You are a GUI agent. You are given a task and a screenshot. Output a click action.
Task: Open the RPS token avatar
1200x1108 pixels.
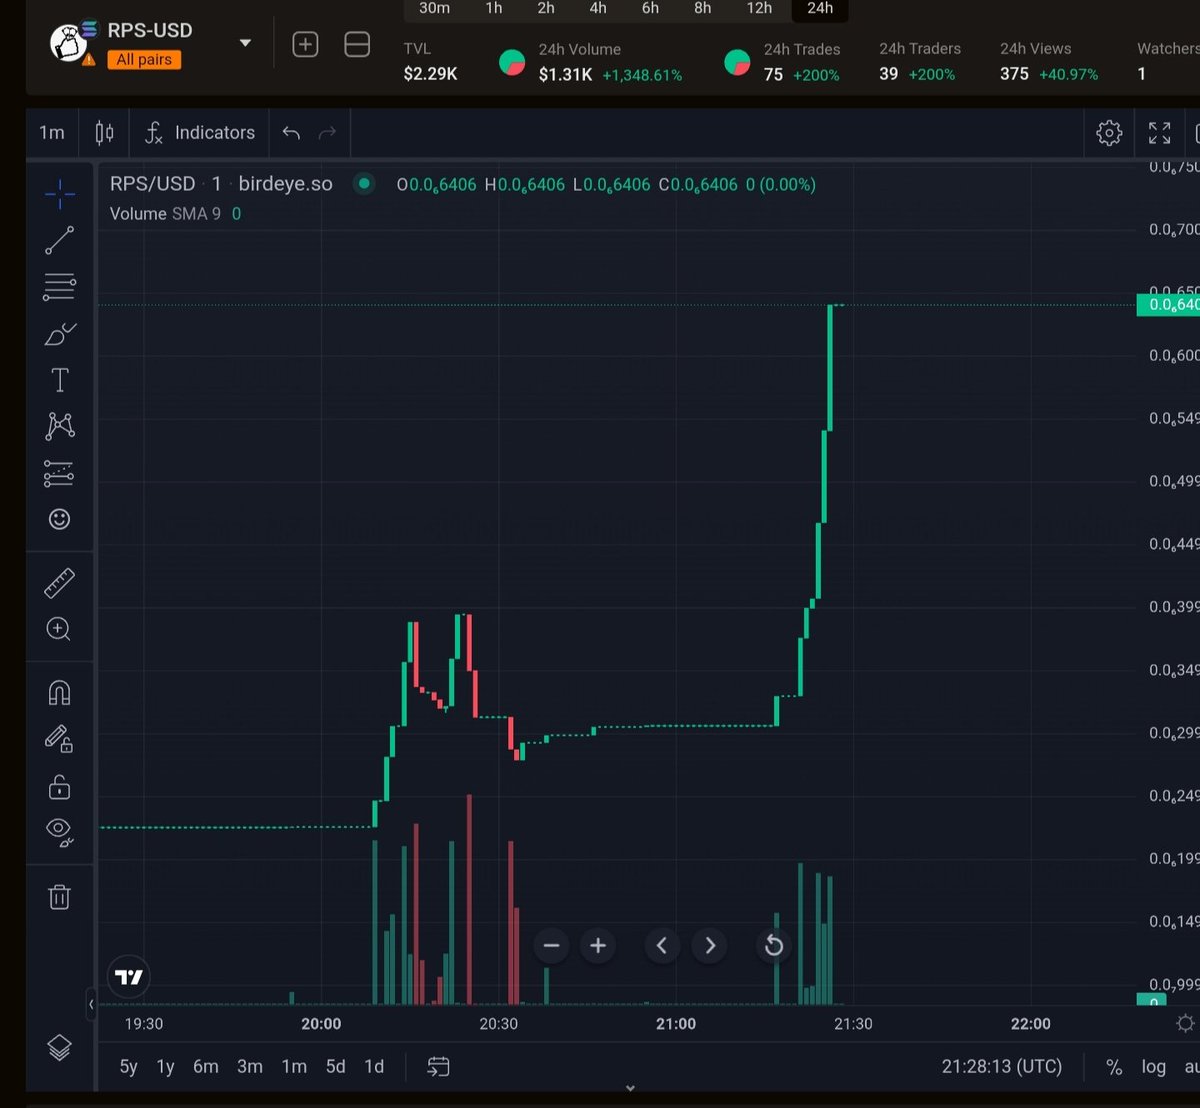tap(70, 42)
